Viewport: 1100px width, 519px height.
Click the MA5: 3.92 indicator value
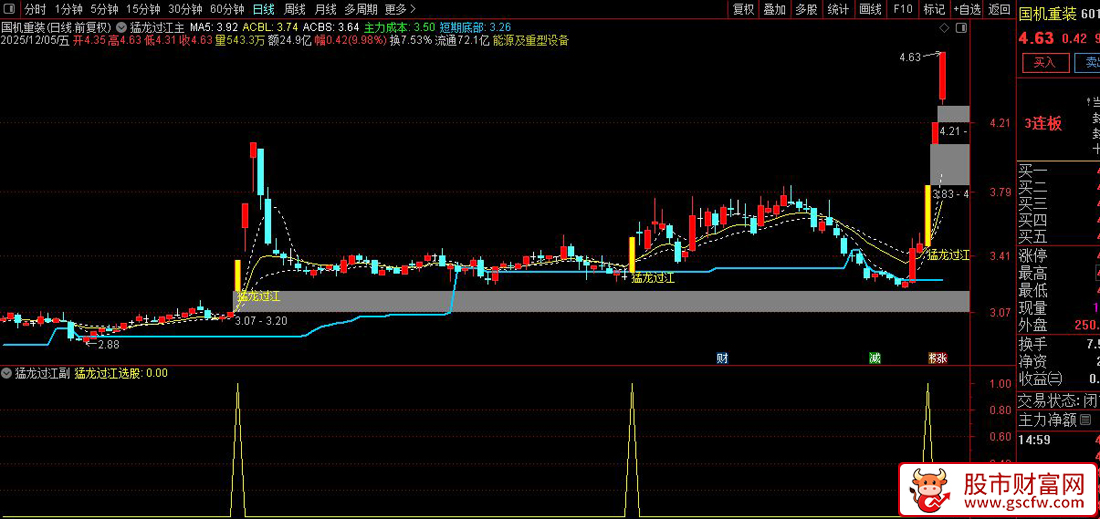tap(215, 27)
